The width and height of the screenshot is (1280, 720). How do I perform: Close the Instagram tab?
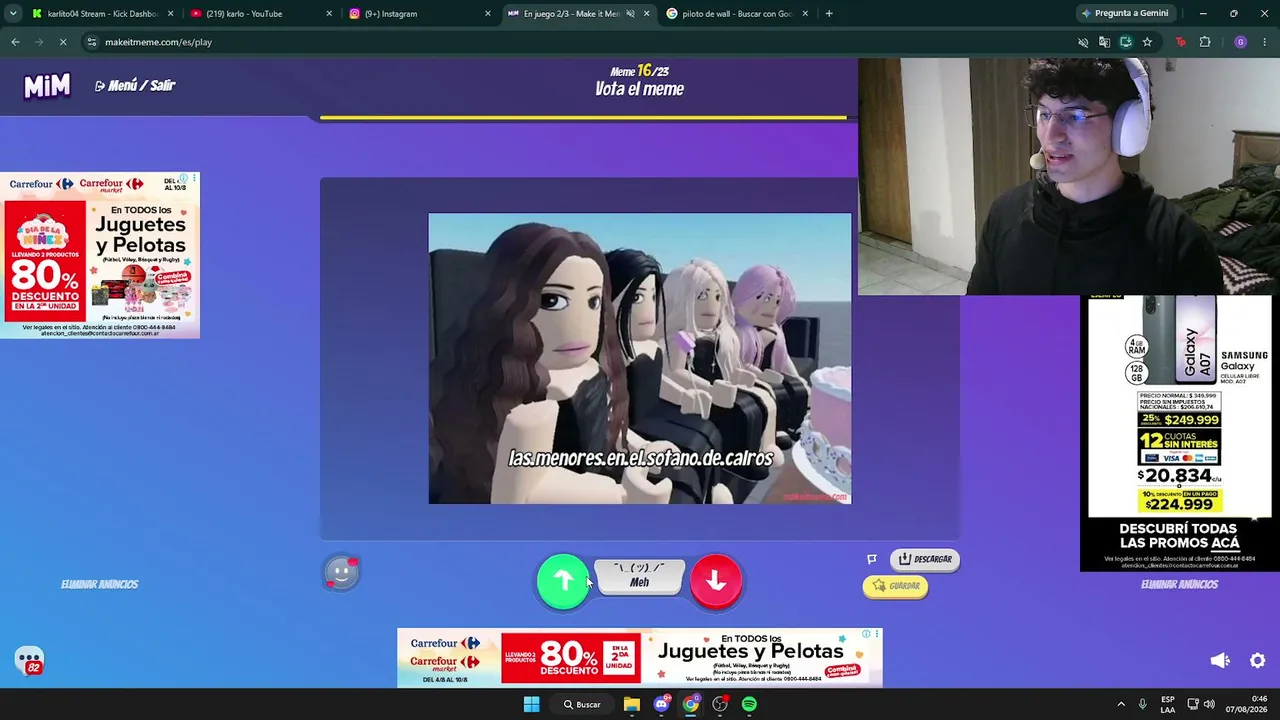click(488, 14)
